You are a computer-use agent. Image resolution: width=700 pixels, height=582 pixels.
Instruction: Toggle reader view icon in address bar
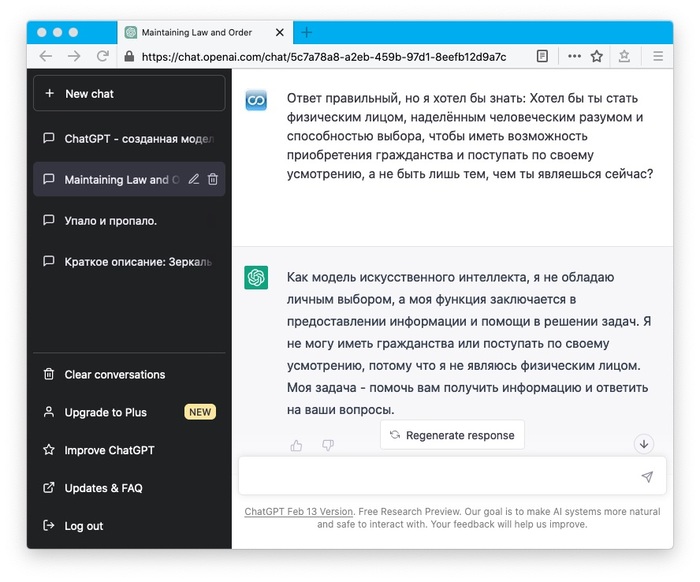coord(542,57)
